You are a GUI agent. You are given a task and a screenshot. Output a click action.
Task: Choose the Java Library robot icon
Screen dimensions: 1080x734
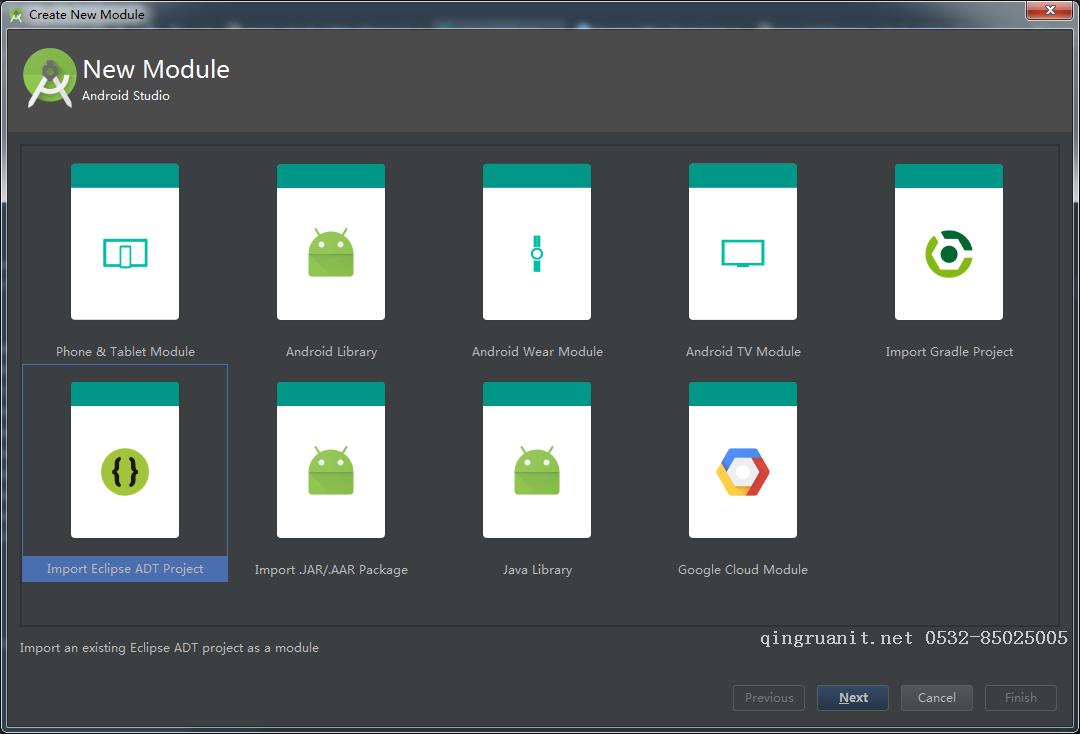tap(537, 471)
